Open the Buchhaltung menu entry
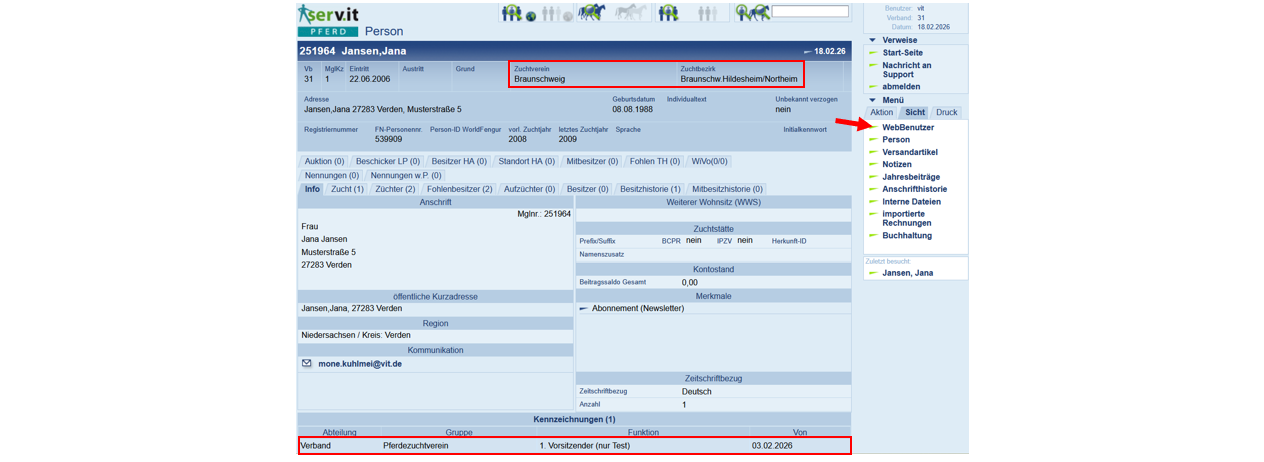 [906, 236]
